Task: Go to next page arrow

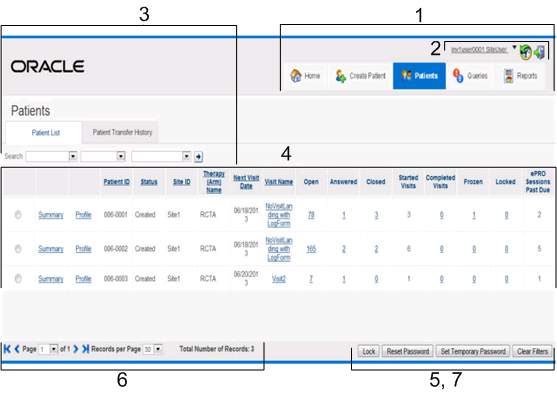Action: (x=76, y=349)
